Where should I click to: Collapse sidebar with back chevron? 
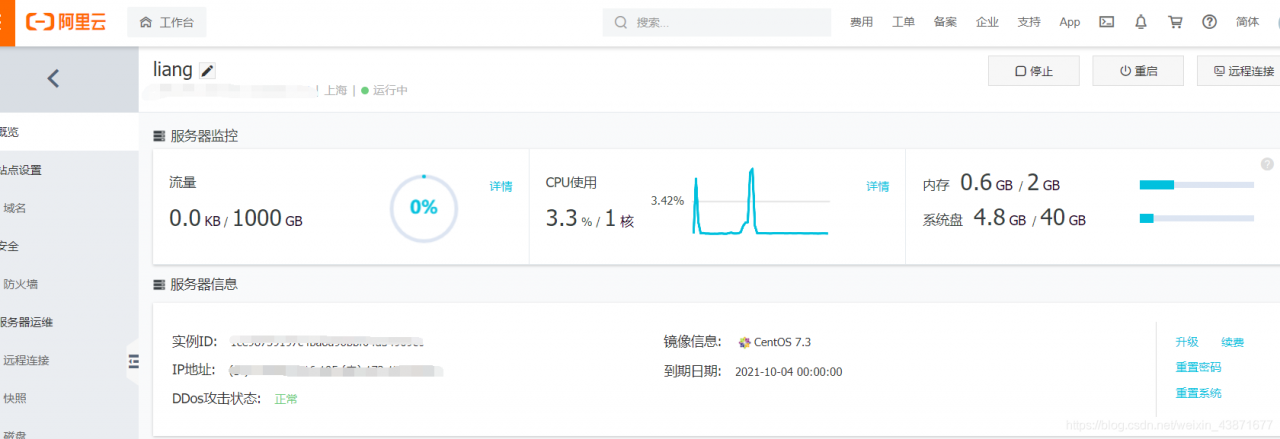pyautogui.click(x=53, y=78)
